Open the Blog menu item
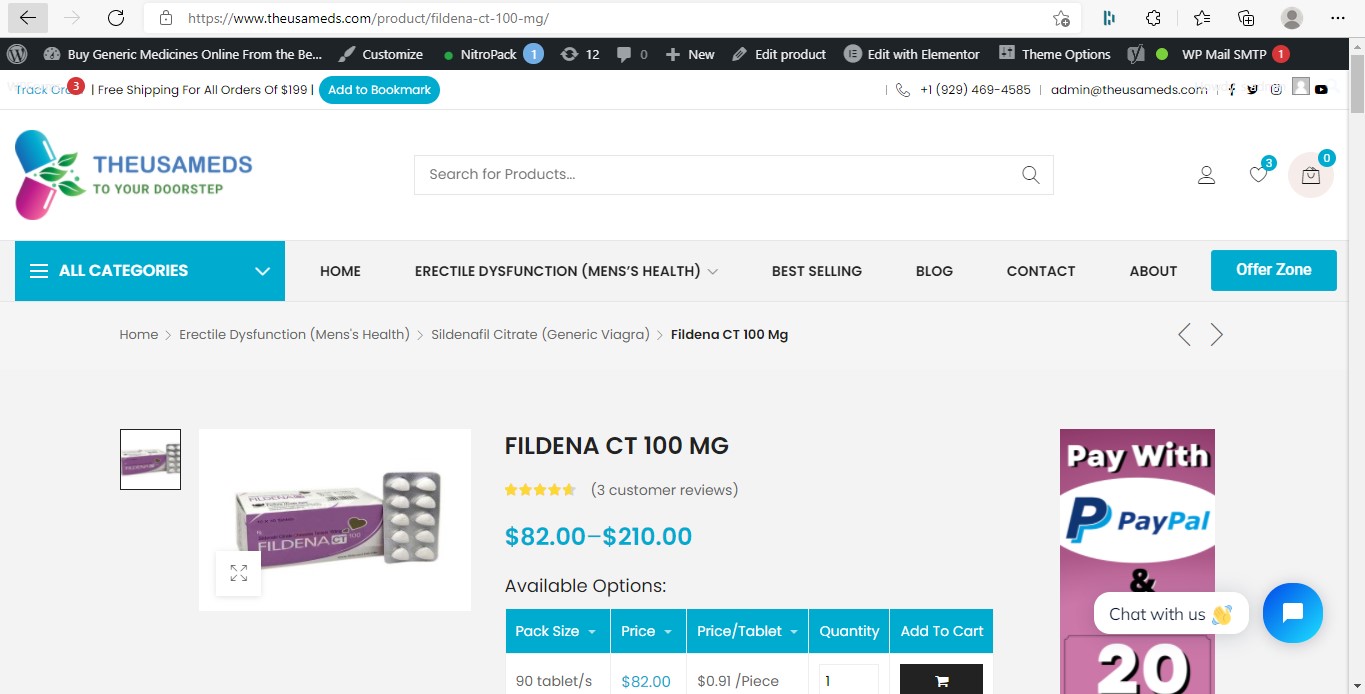The height and width of the screenshot is (694, 1365). click(x=934, y=271)
